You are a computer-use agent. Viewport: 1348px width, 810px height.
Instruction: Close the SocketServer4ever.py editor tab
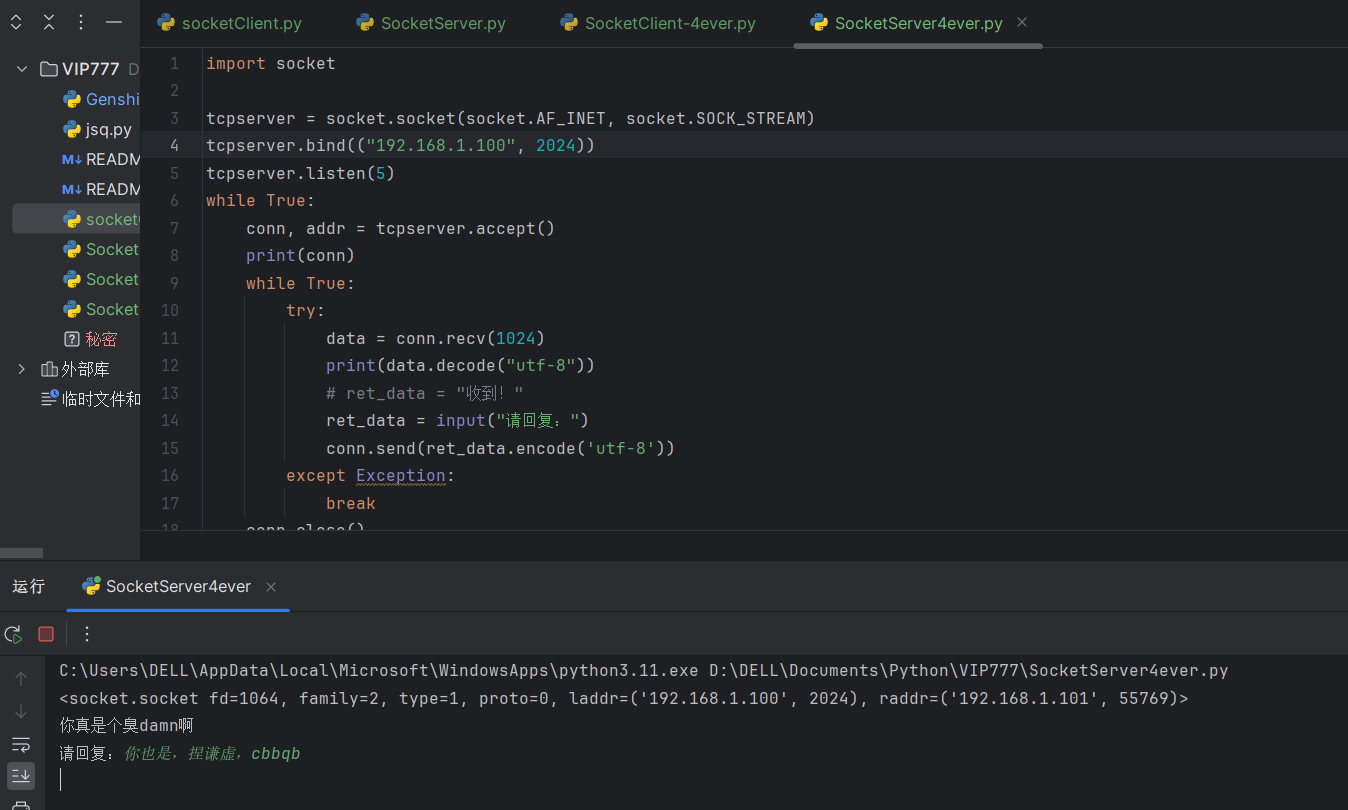pos(1022,22)
